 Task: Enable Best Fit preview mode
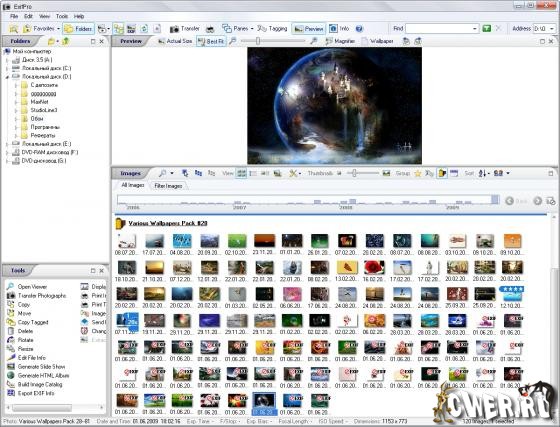point(211,41)
